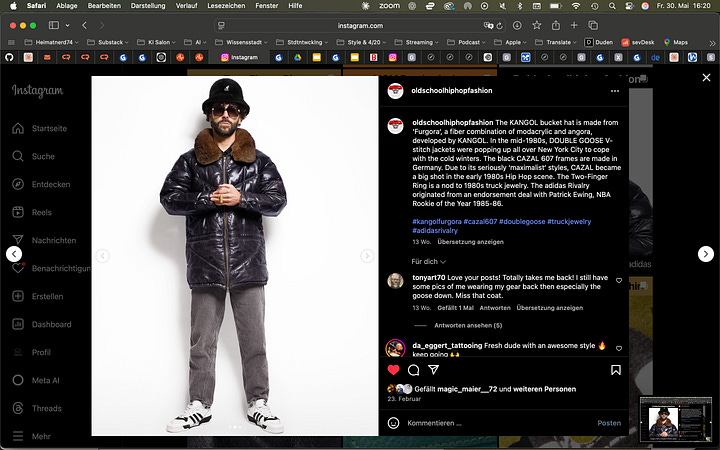Click instagram.com address bar
Screen dimensions: 720x450
tap(360, 26)
